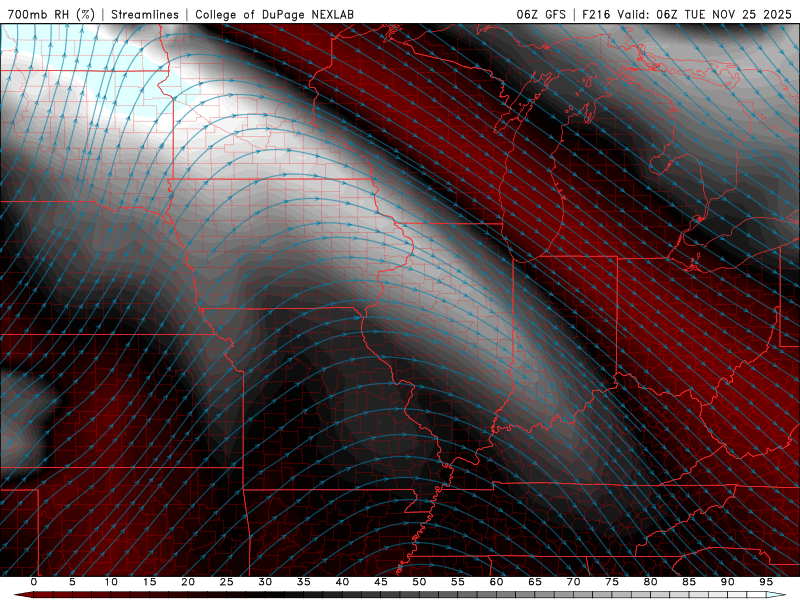Click the '80' colorbar scale label
This screenshot has height=600, width=800.
651,582
